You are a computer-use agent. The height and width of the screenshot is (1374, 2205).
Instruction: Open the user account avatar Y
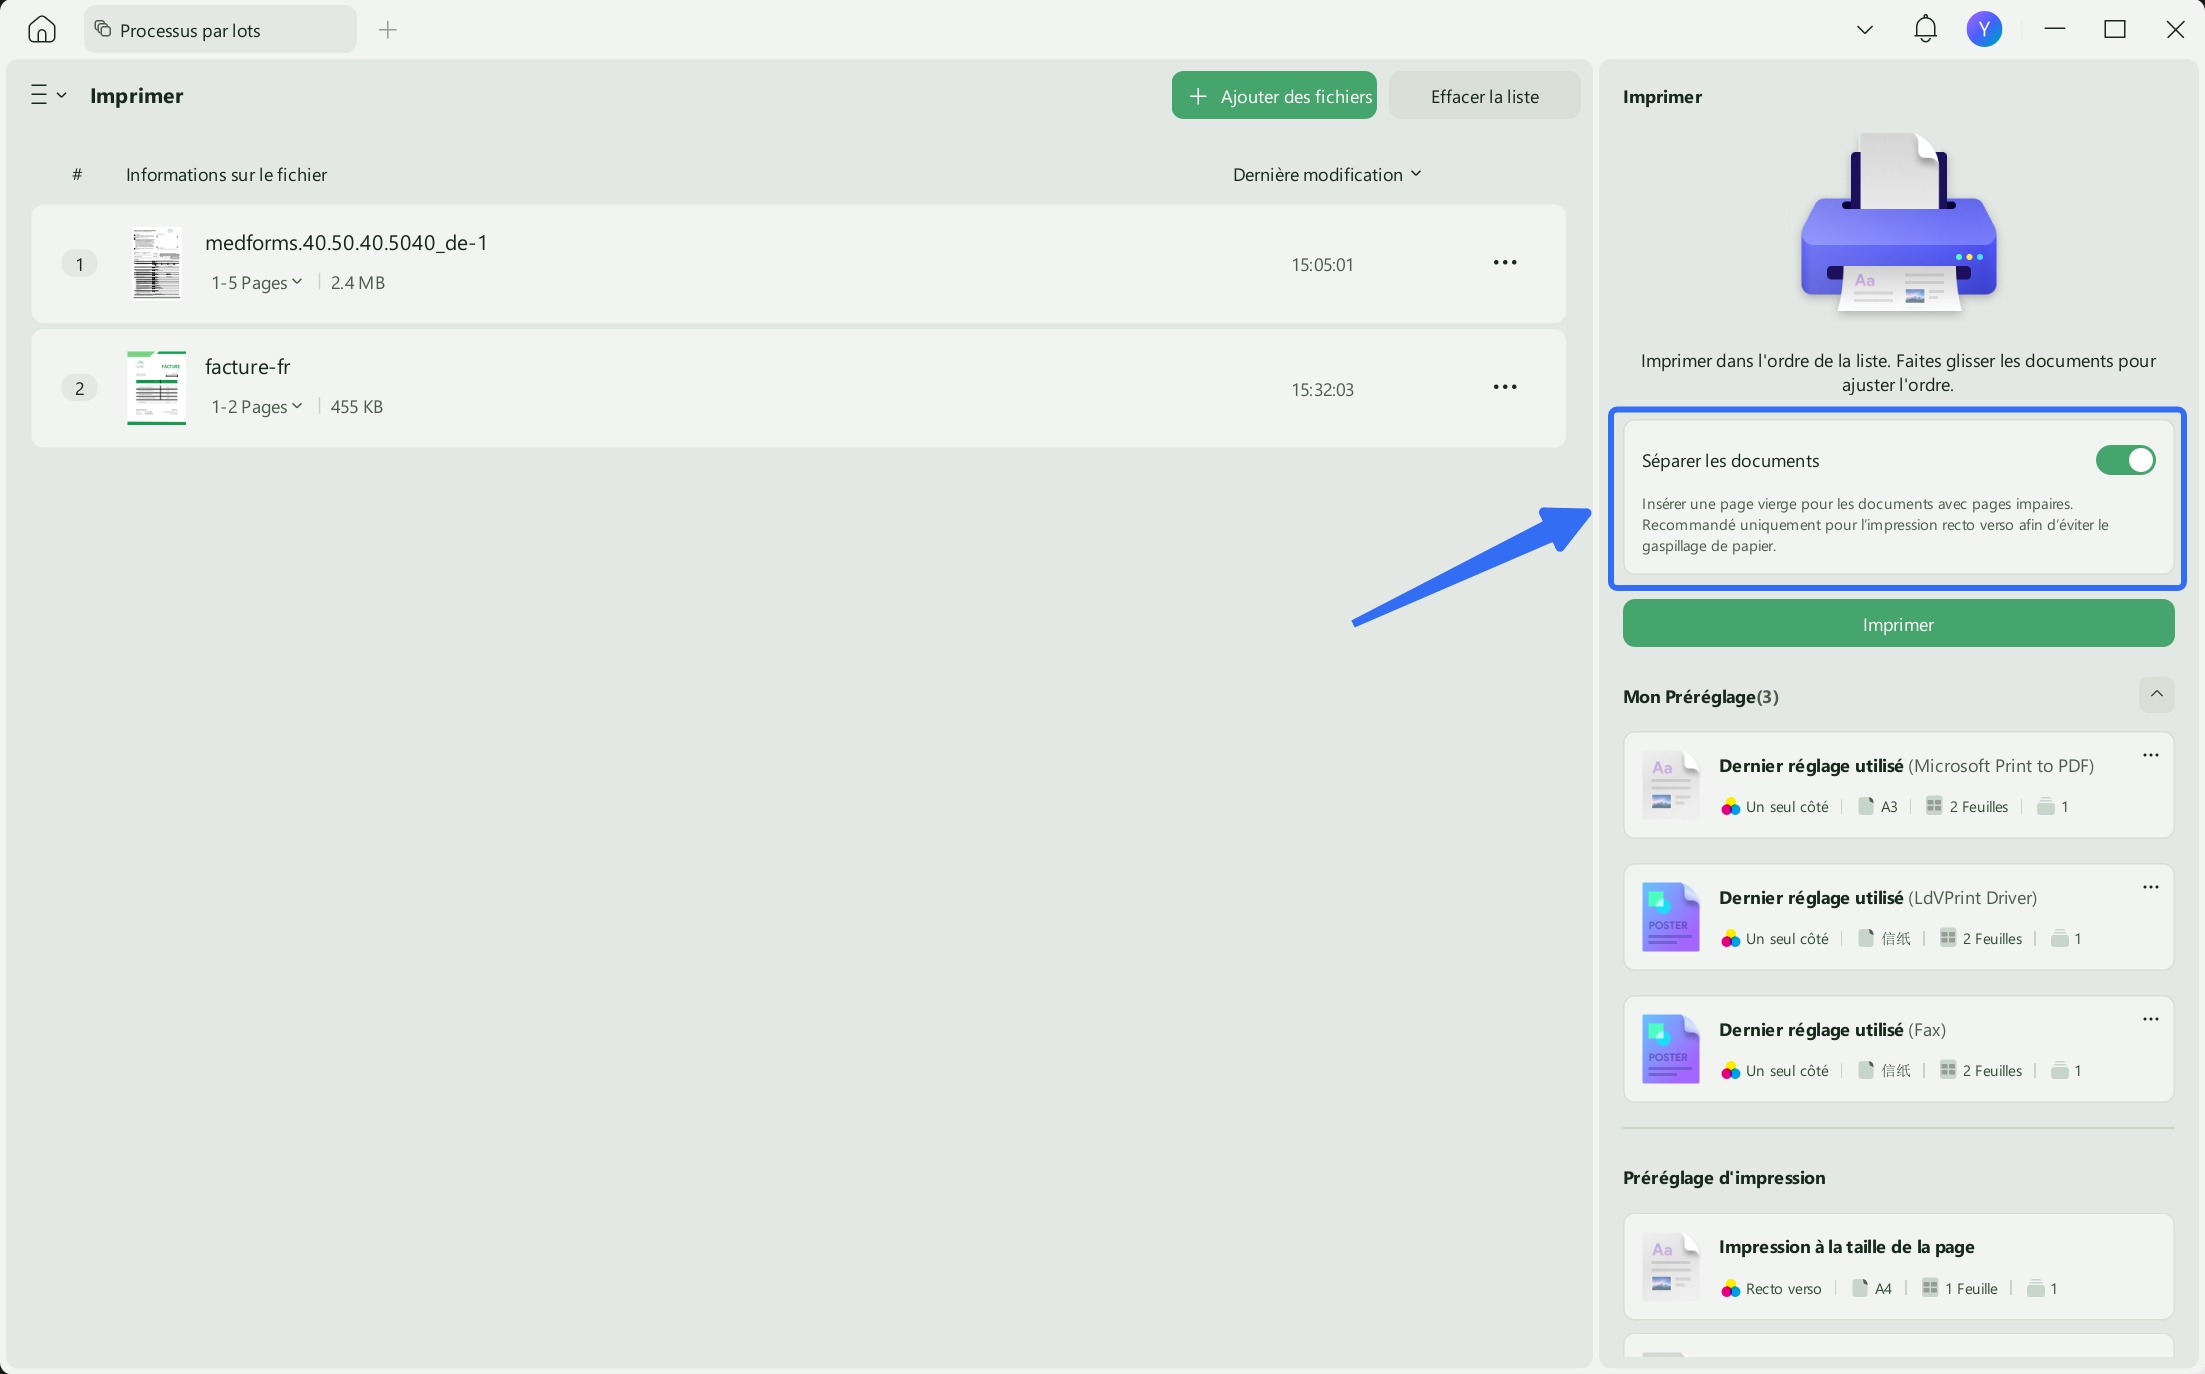[1984, 29]
